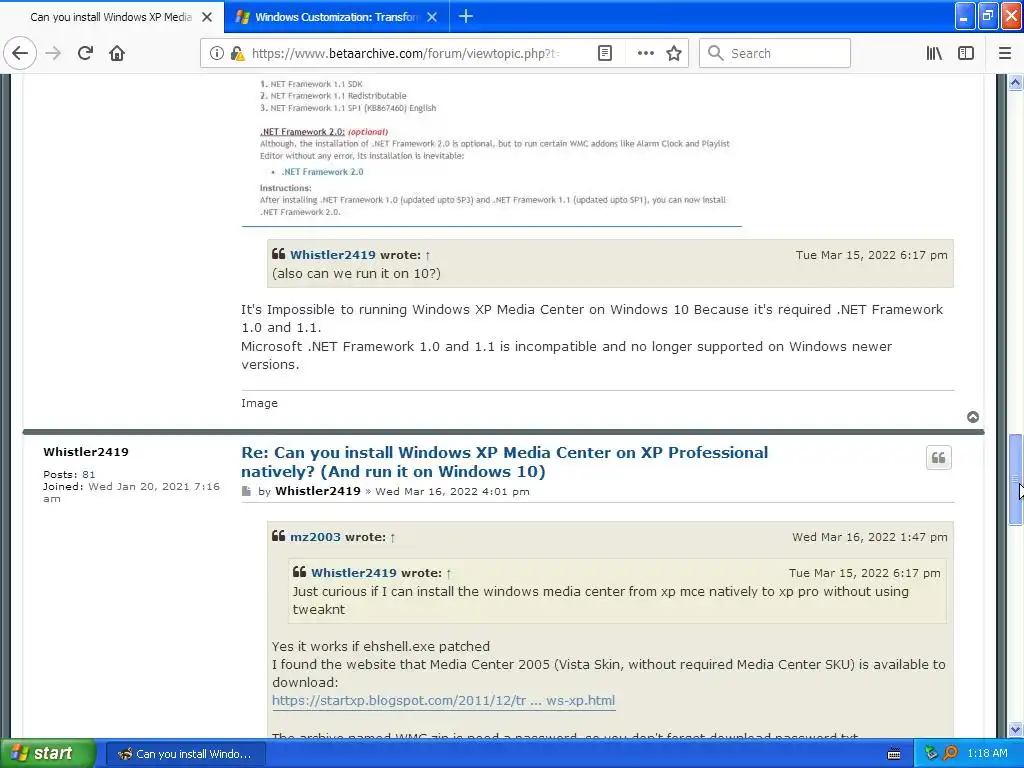Click the page scrollbar up arrow
The image size is (1024, 768).
click(x=1015, y=82)
